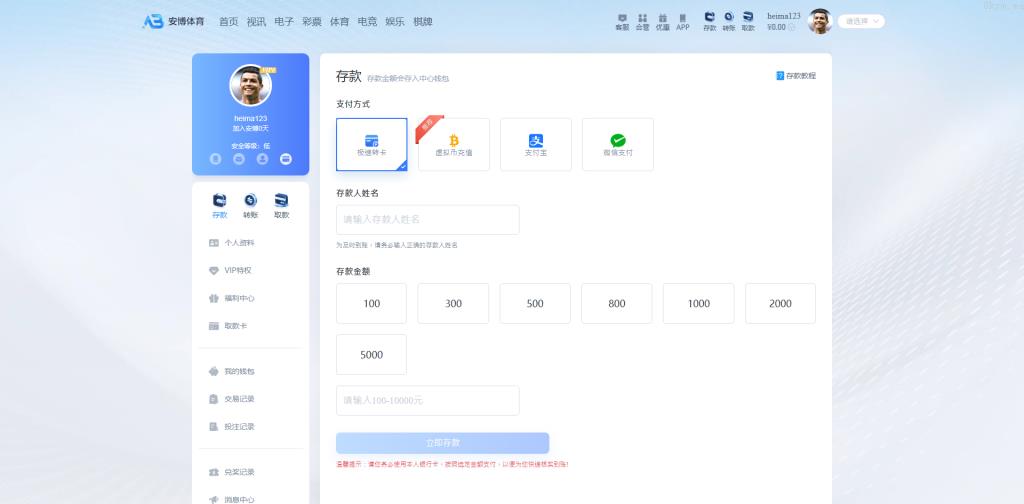Open 棋牌 menu in top navigation
This screenshot has width=1024, height=504.
click(423, 21)
